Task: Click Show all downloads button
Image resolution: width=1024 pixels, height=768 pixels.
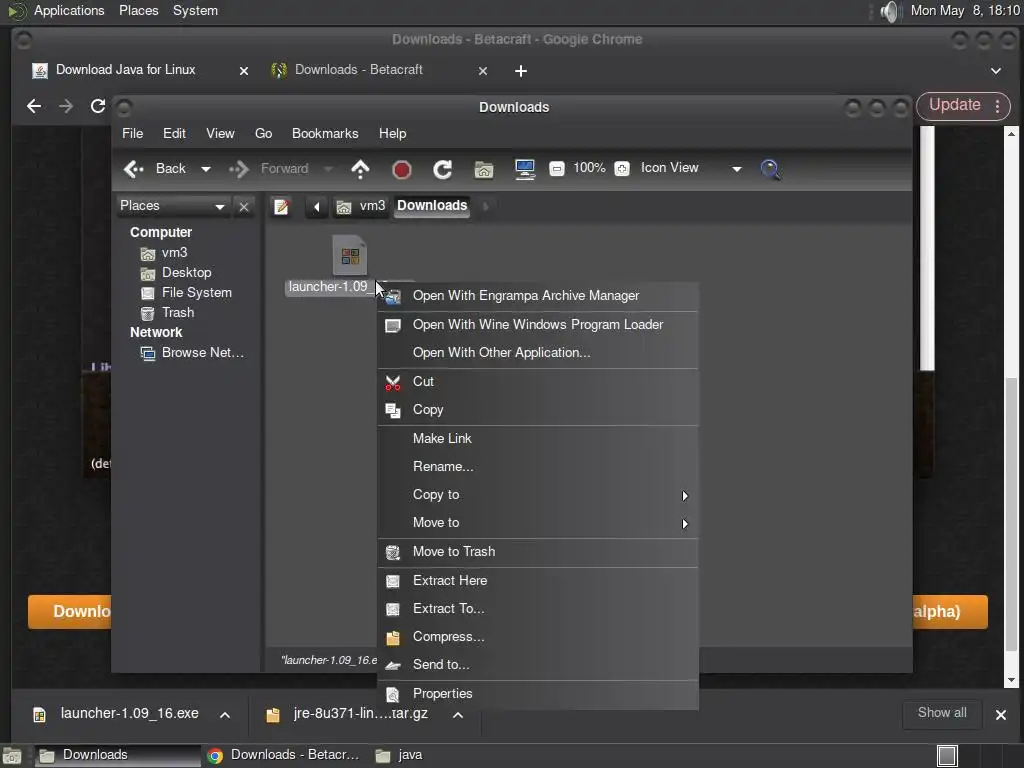Action: pyautogui.click(x=942, y=713)
